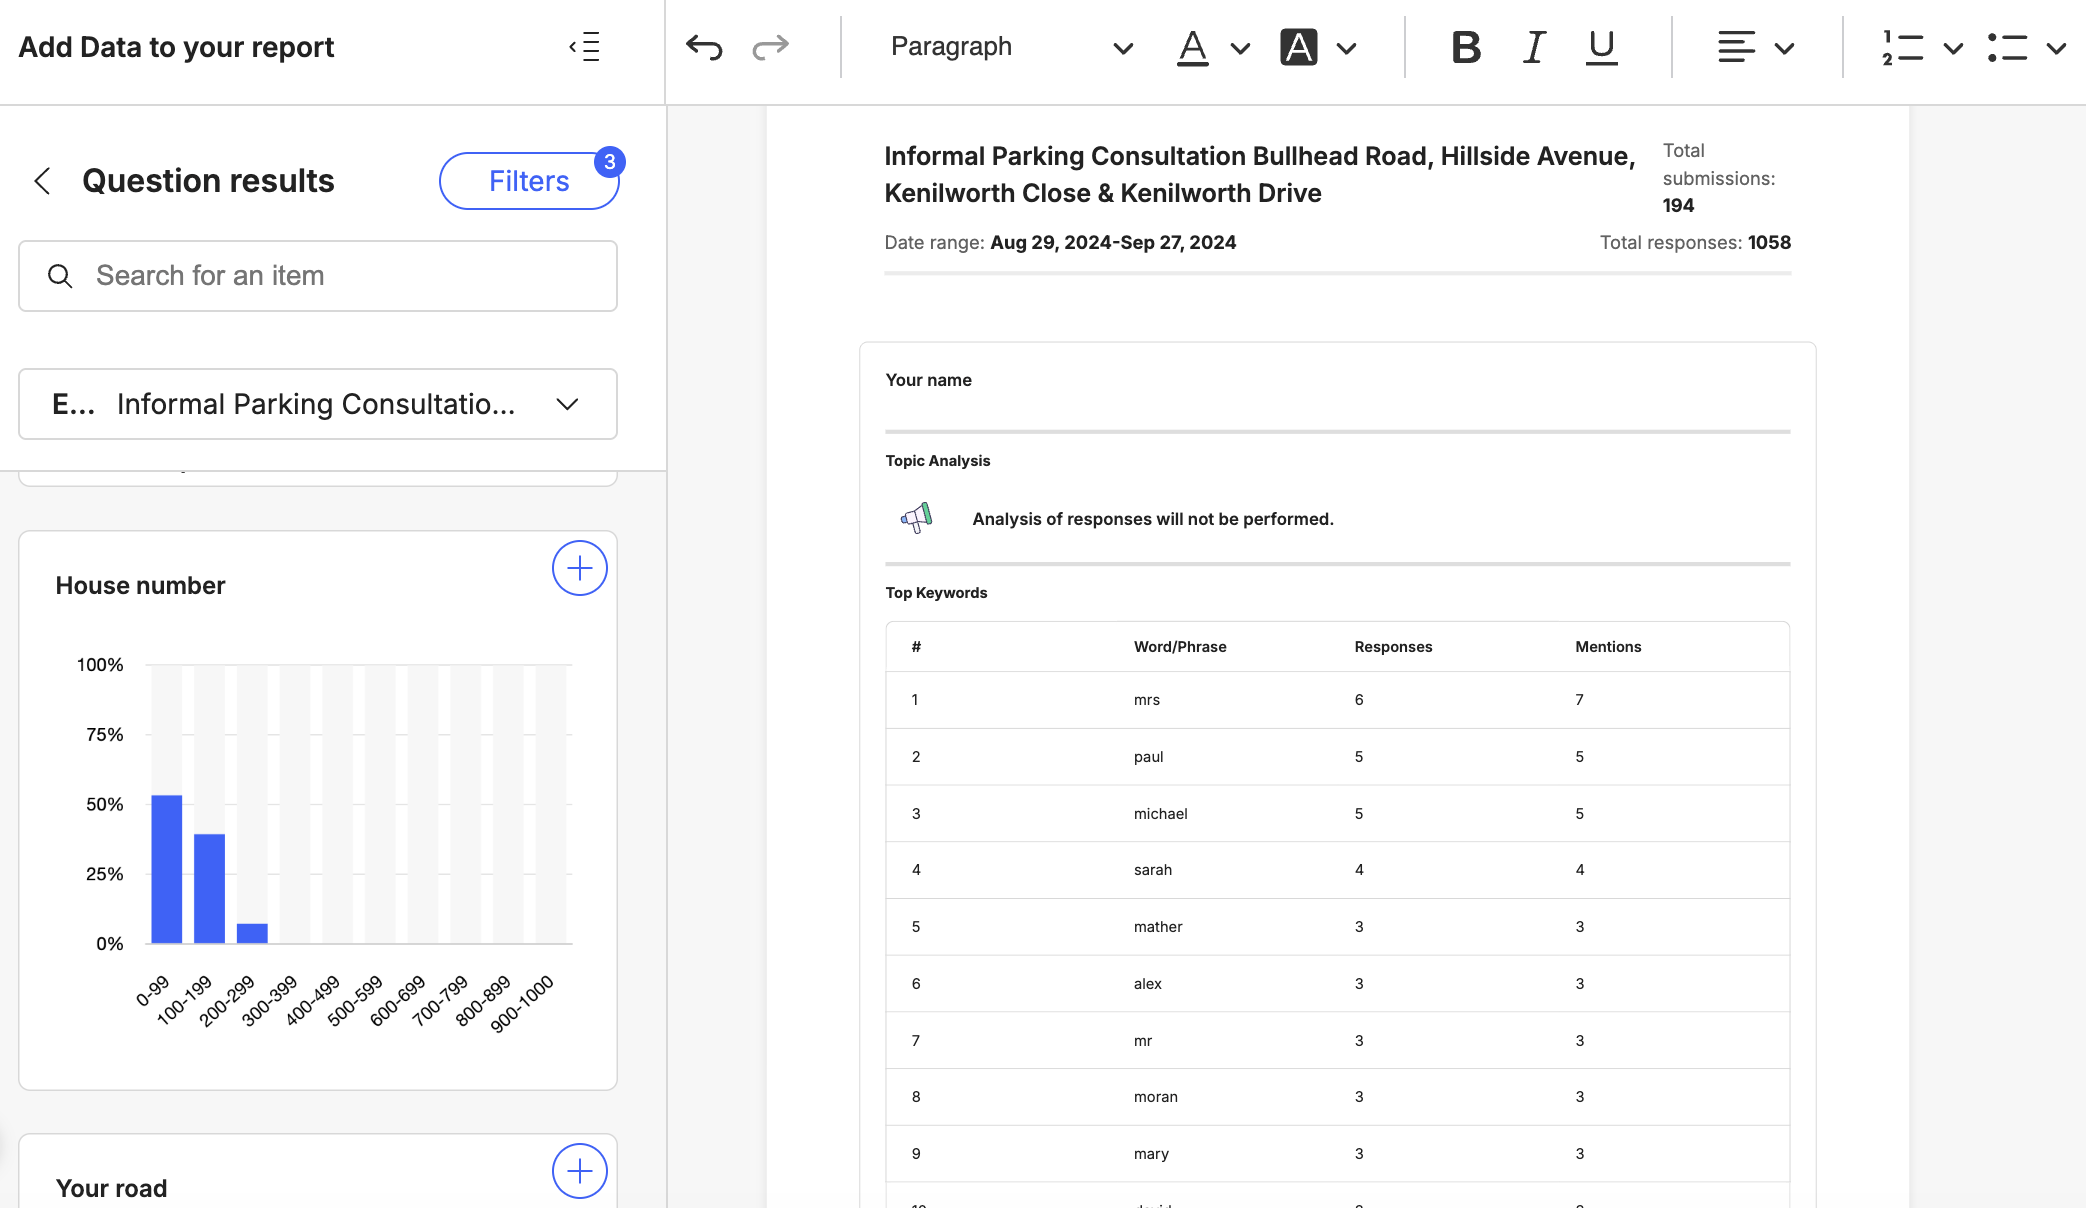Image resolution: width=2086 pixels, height=1208 pixels.
Task: Toggle Underline formatting
Action: click(x=1601, y=47)
